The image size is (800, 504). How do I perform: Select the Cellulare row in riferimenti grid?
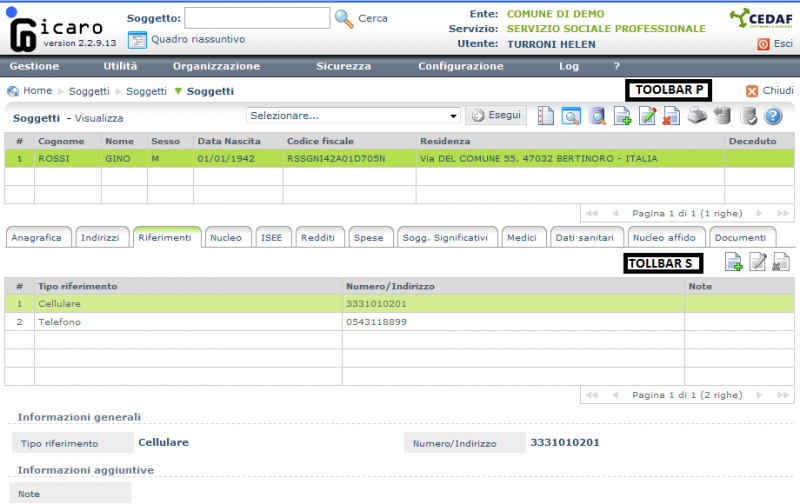[399, 304]
